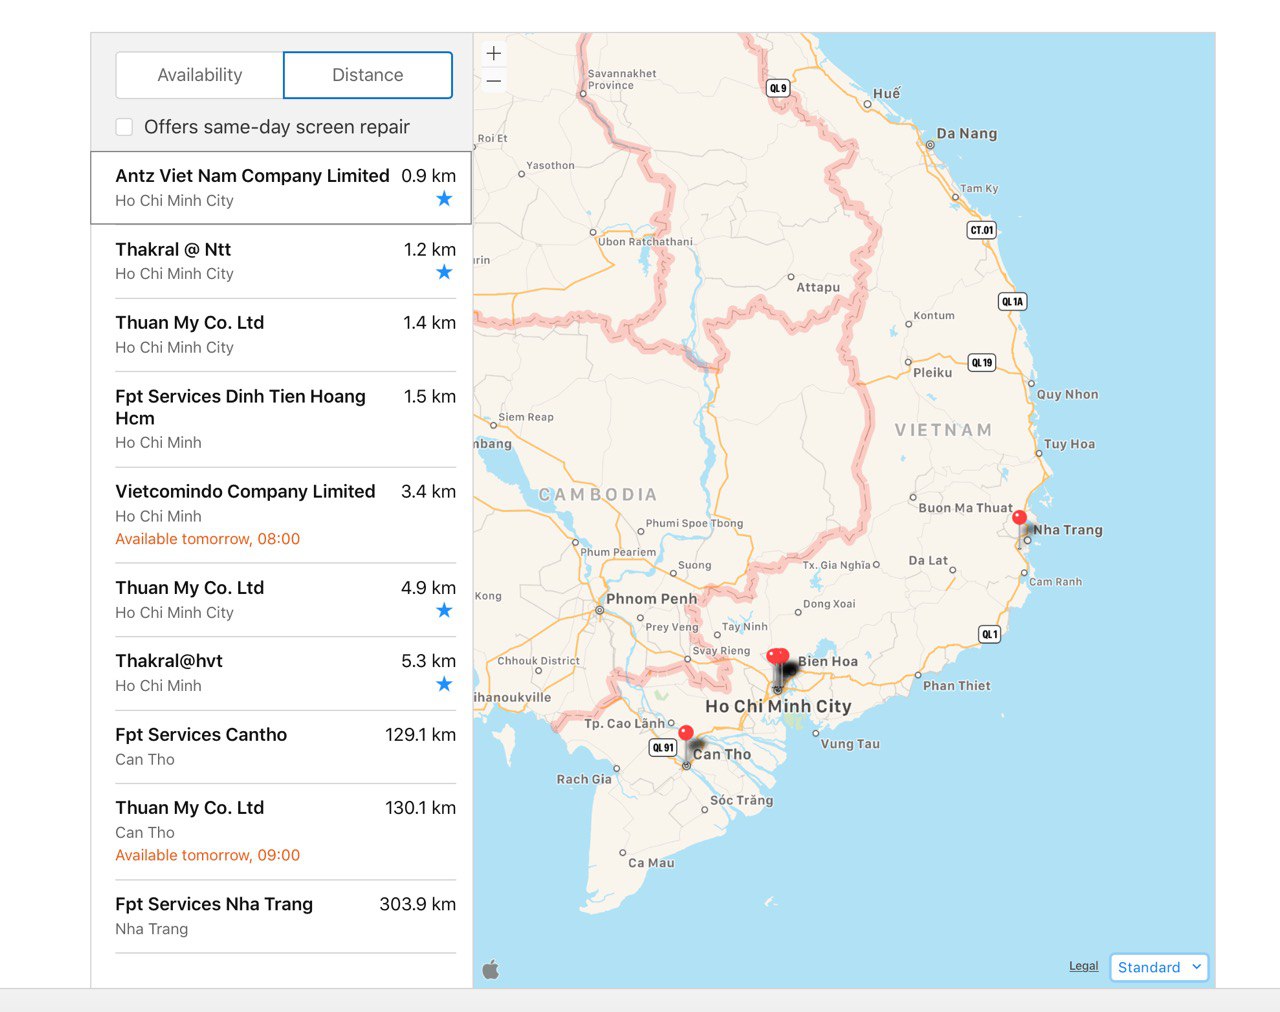
Task: Click the Phan Thiet label on the map
Action: (x=956, y=686)
